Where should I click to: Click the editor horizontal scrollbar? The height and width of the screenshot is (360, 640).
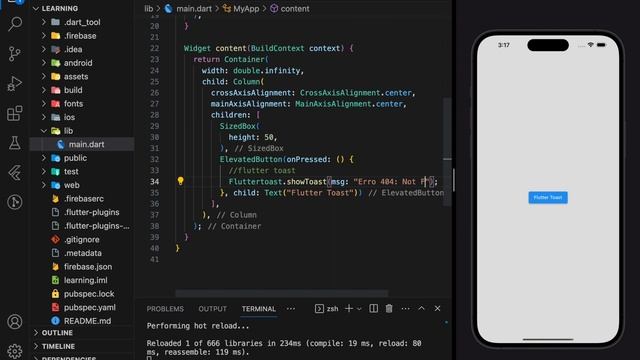pos(282,293)
